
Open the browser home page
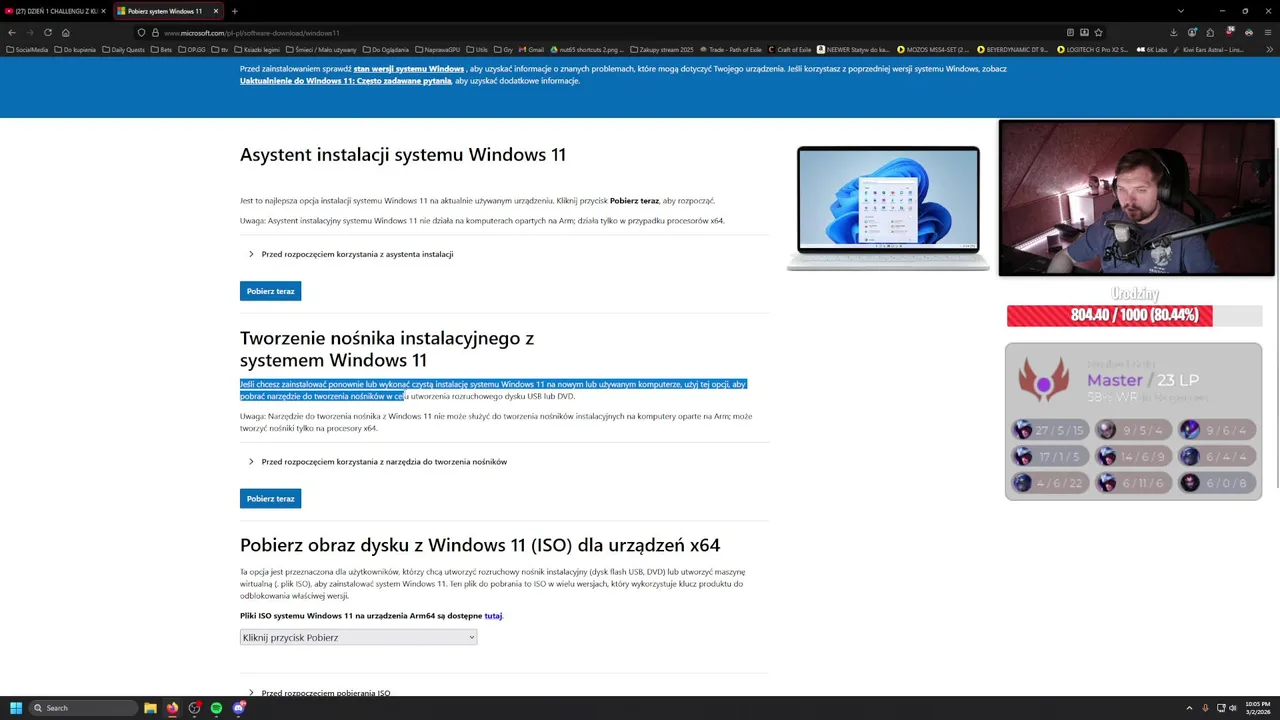[x=66, y=32]
